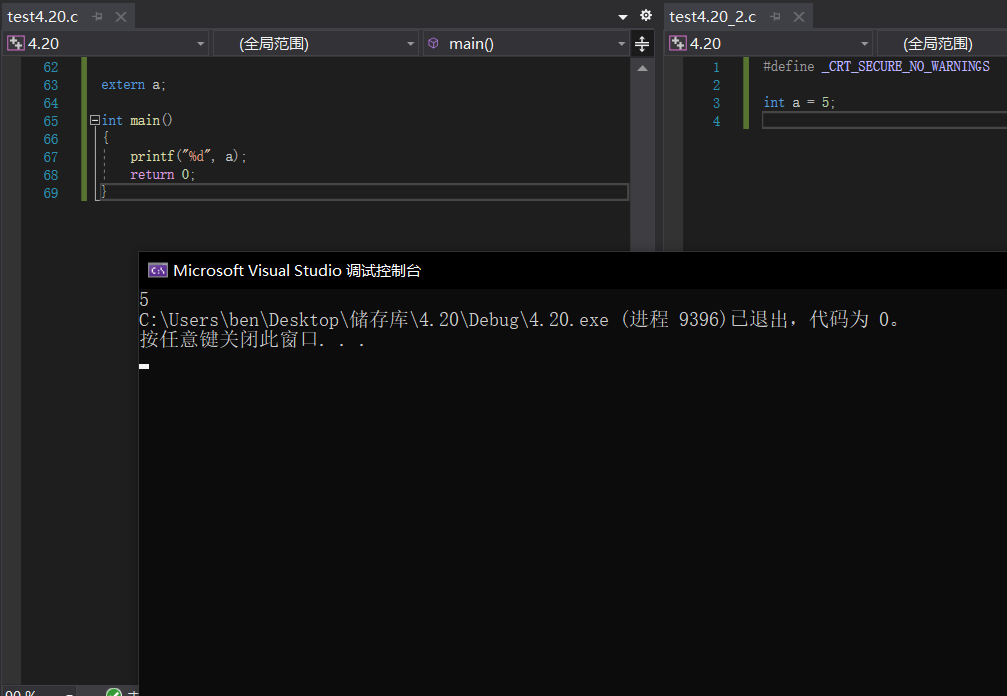Open left editor 全局范围 scope dropdown
The image size is (1007, 696).
315,44
